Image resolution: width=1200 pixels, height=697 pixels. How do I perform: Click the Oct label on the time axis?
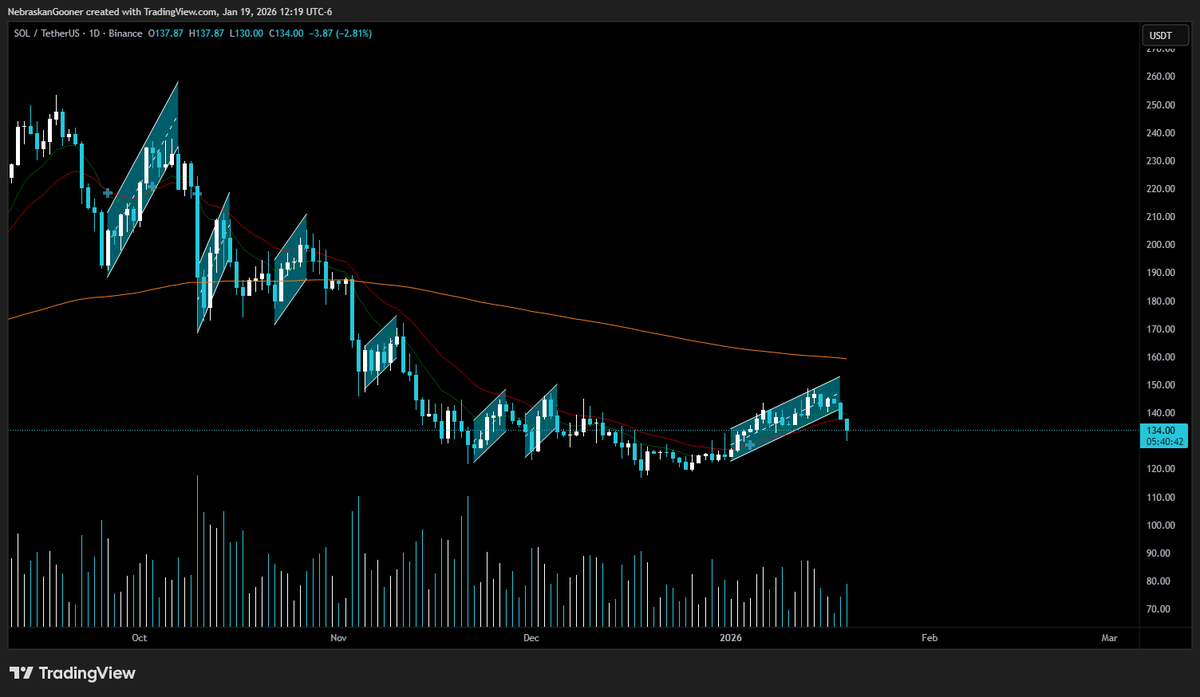(139, 637)
